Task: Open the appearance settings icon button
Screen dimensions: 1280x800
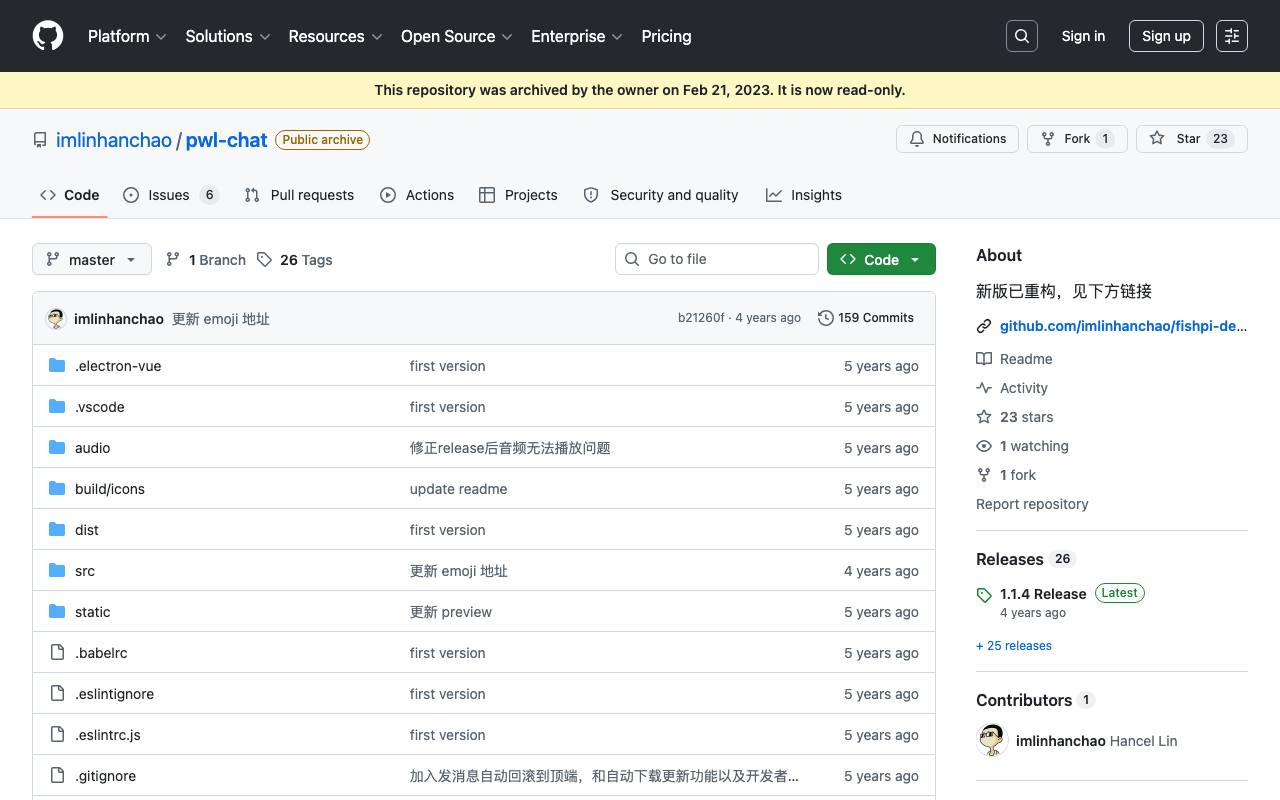Action: pyautogui.click(x=1232, y=36)
